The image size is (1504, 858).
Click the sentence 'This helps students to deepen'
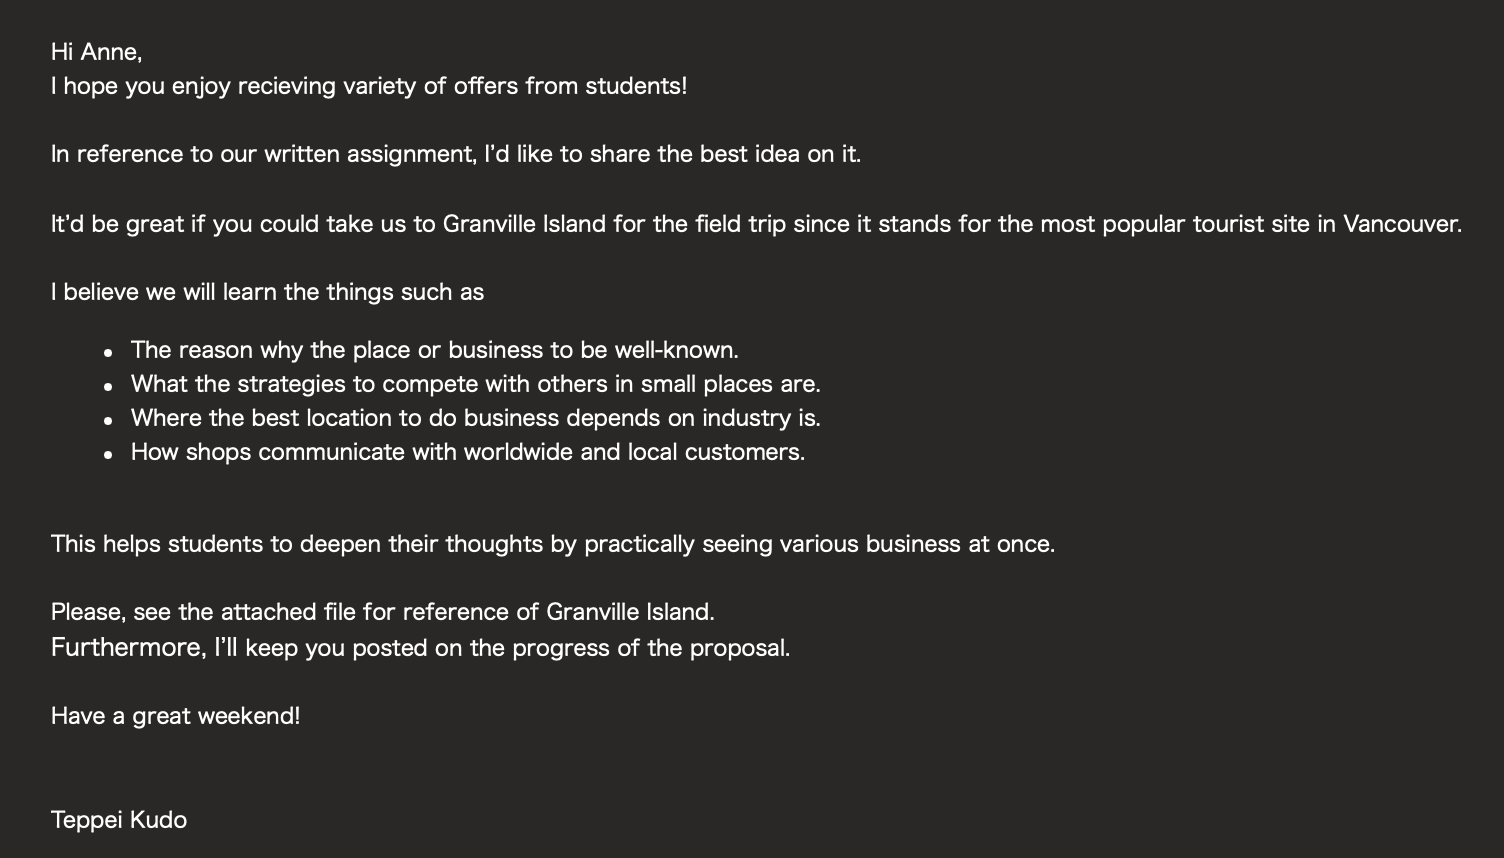552,544
